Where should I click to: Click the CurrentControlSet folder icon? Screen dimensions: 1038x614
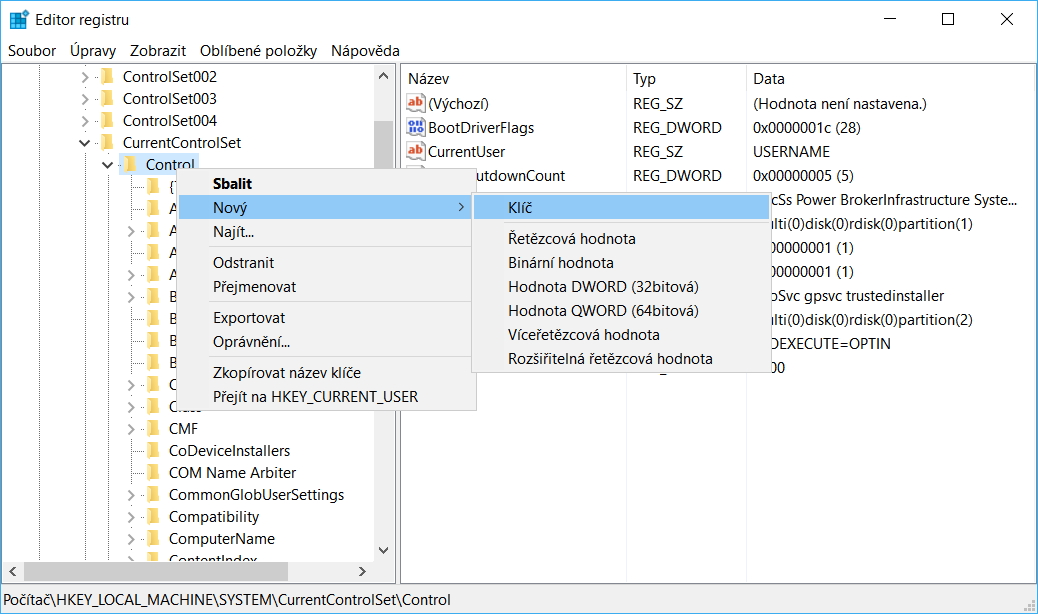(107, 142)
